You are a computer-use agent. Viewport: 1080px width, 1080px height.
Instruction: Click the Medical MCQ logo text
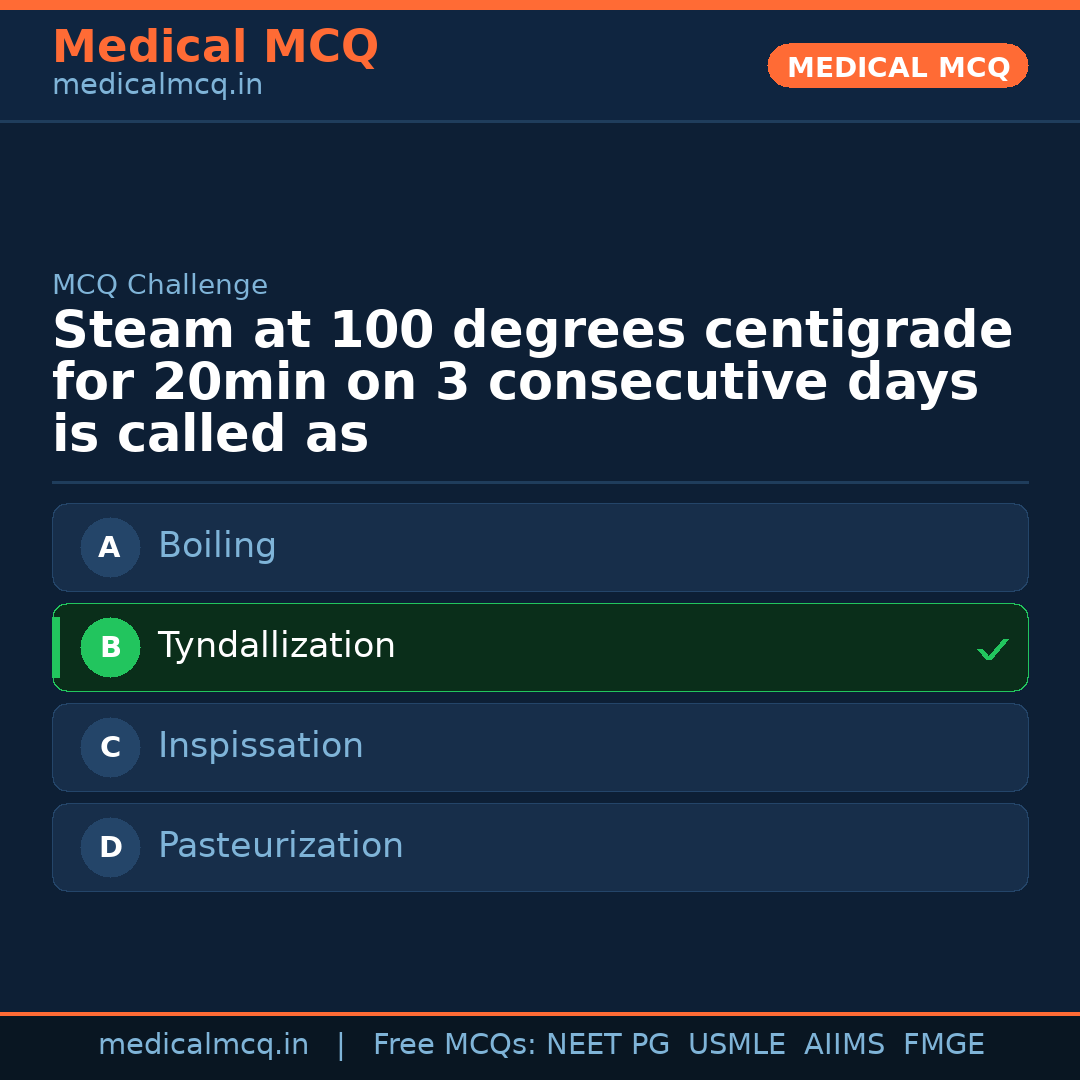215,47
